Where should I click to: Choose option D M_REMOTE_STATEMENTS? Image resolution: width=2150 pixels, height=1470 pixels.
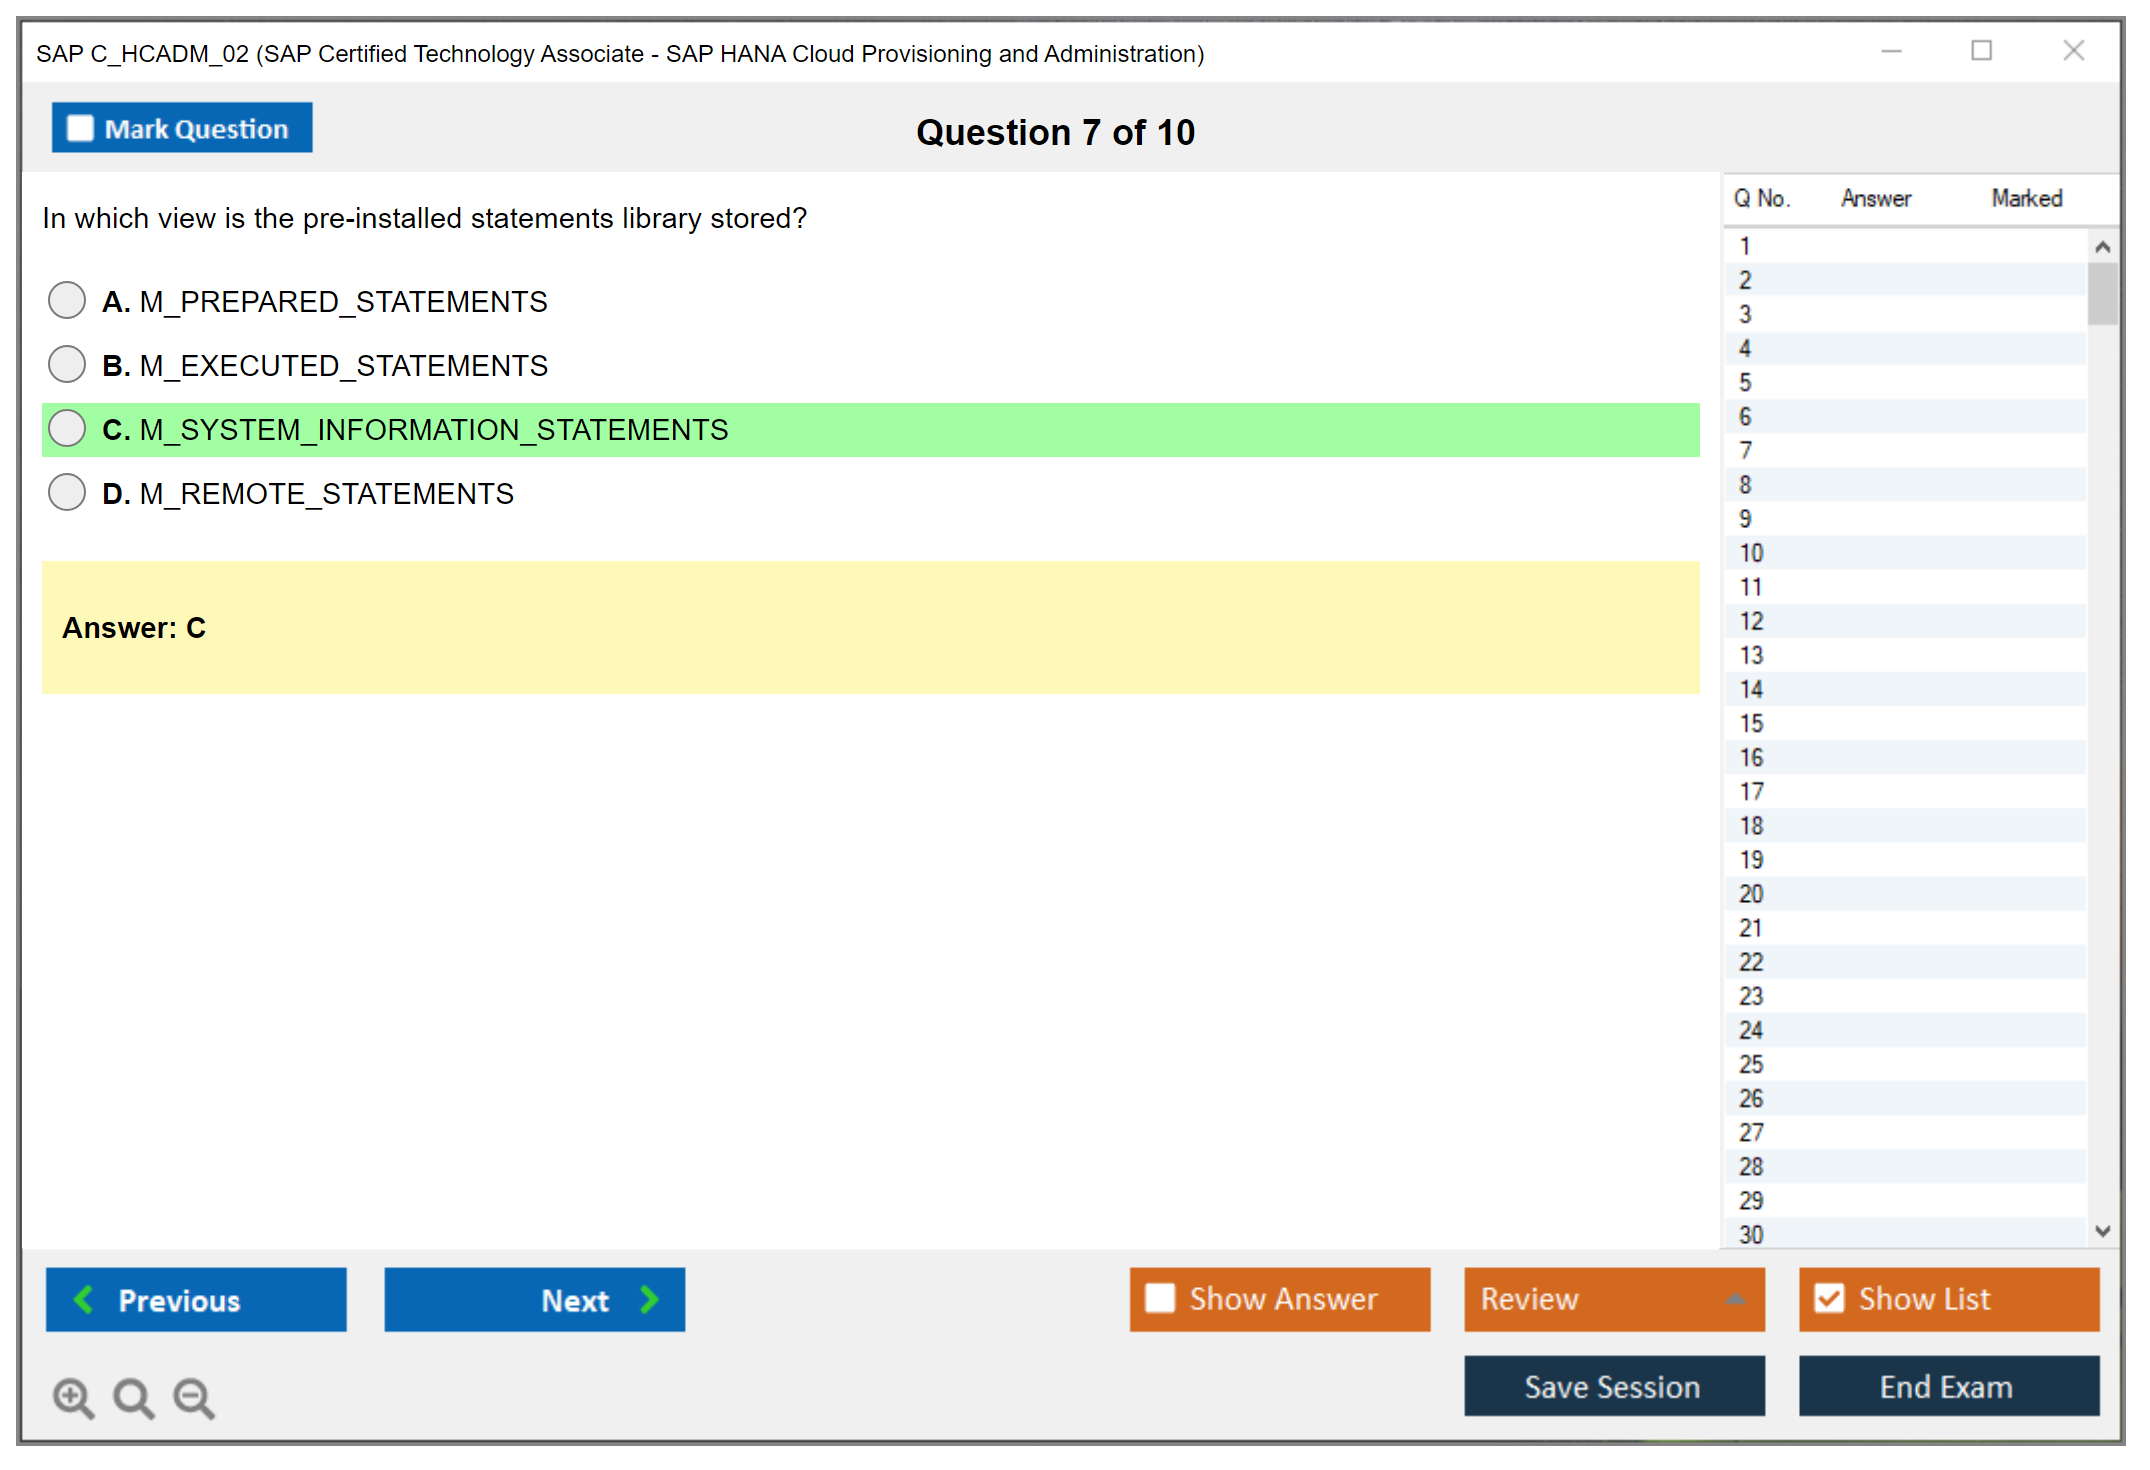click(x=67, y=492)
